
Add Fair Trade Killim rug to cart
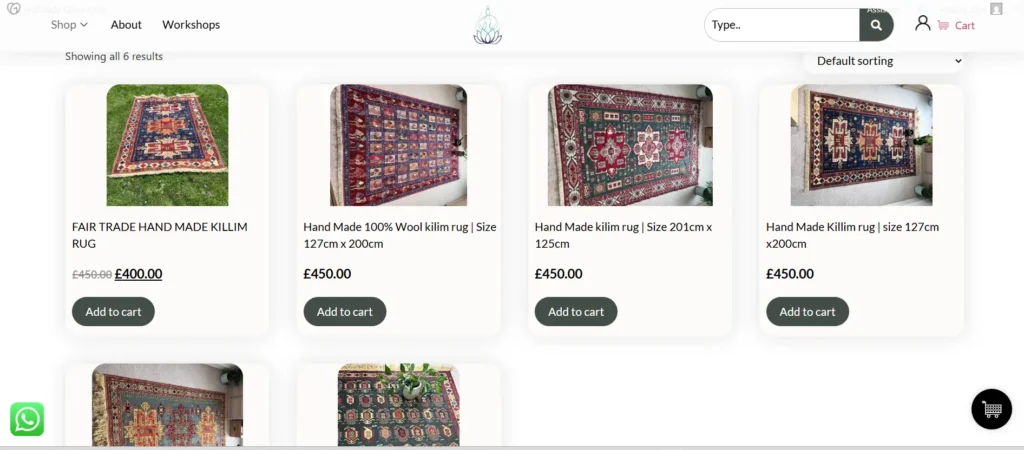[113, 311]
